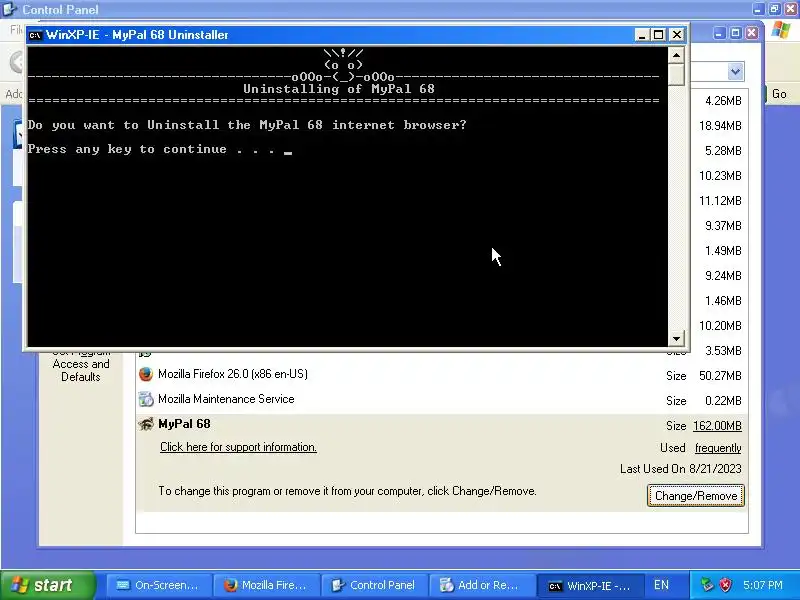This screenshot has width=800, height=600.
Task: Click the 5:07 PM clock
Action: (763, 585)
